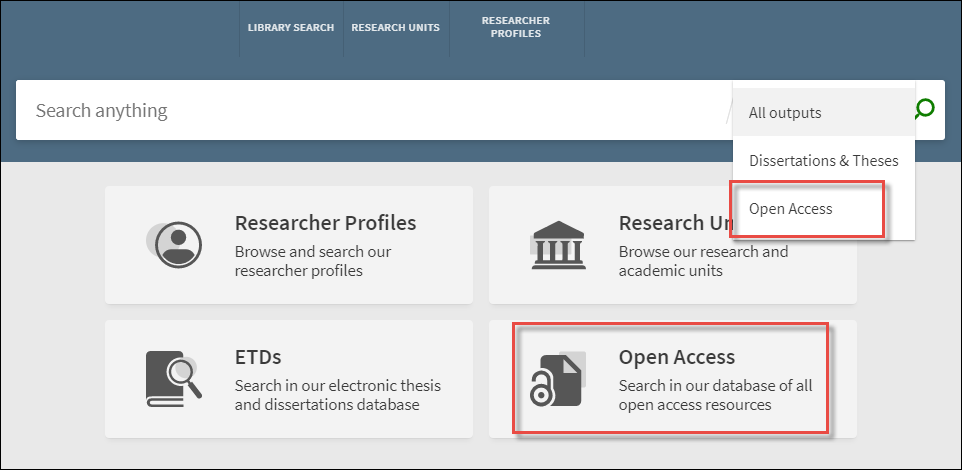This screenshot has width=962, height=470.
Task: Focus the Search anything input field
Action: (x=370, y=110)
